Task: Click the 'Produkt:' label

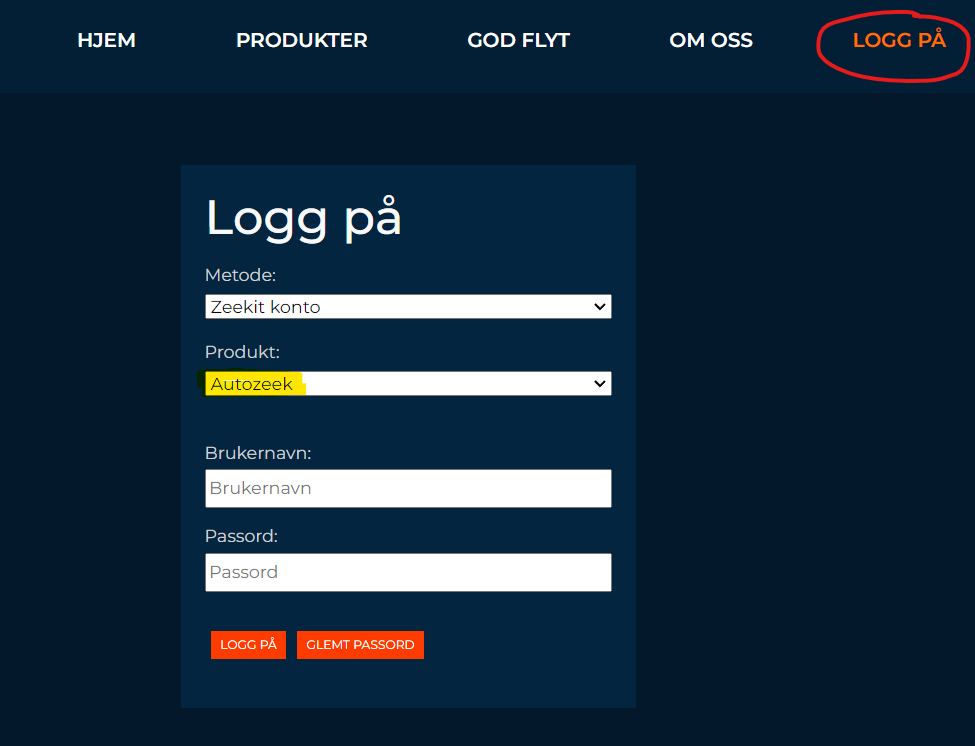Action: click(242, 352)
